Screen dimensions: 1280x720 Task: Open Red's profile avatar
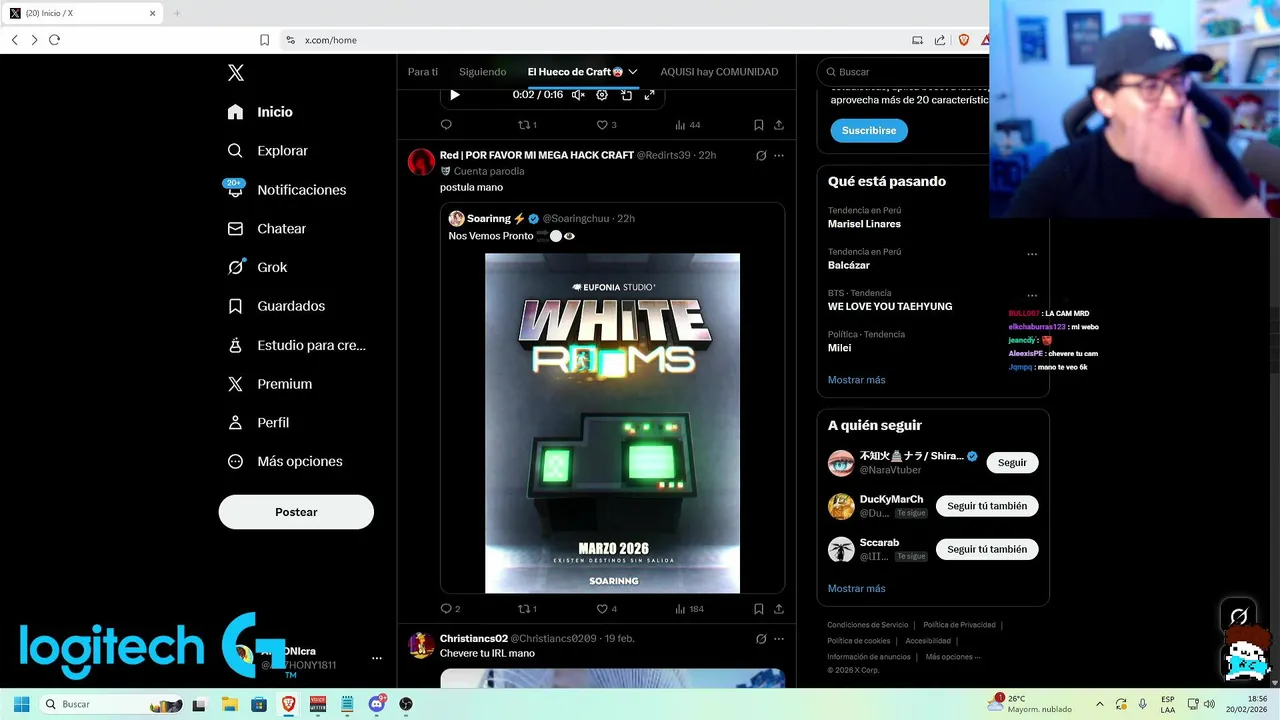click(x=421, y=162)
